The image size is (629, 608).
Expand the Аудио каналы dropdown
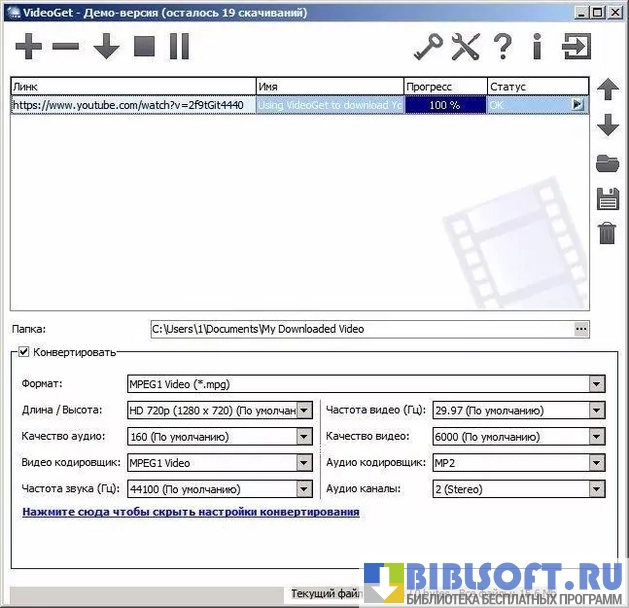tap(596, 489)
